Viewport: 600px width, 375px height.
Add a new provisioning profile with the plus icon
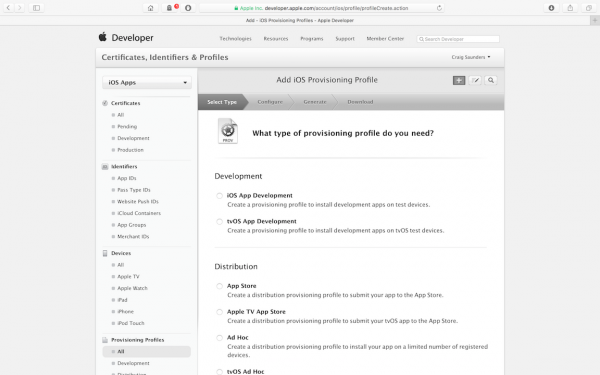tap(459, 80)
